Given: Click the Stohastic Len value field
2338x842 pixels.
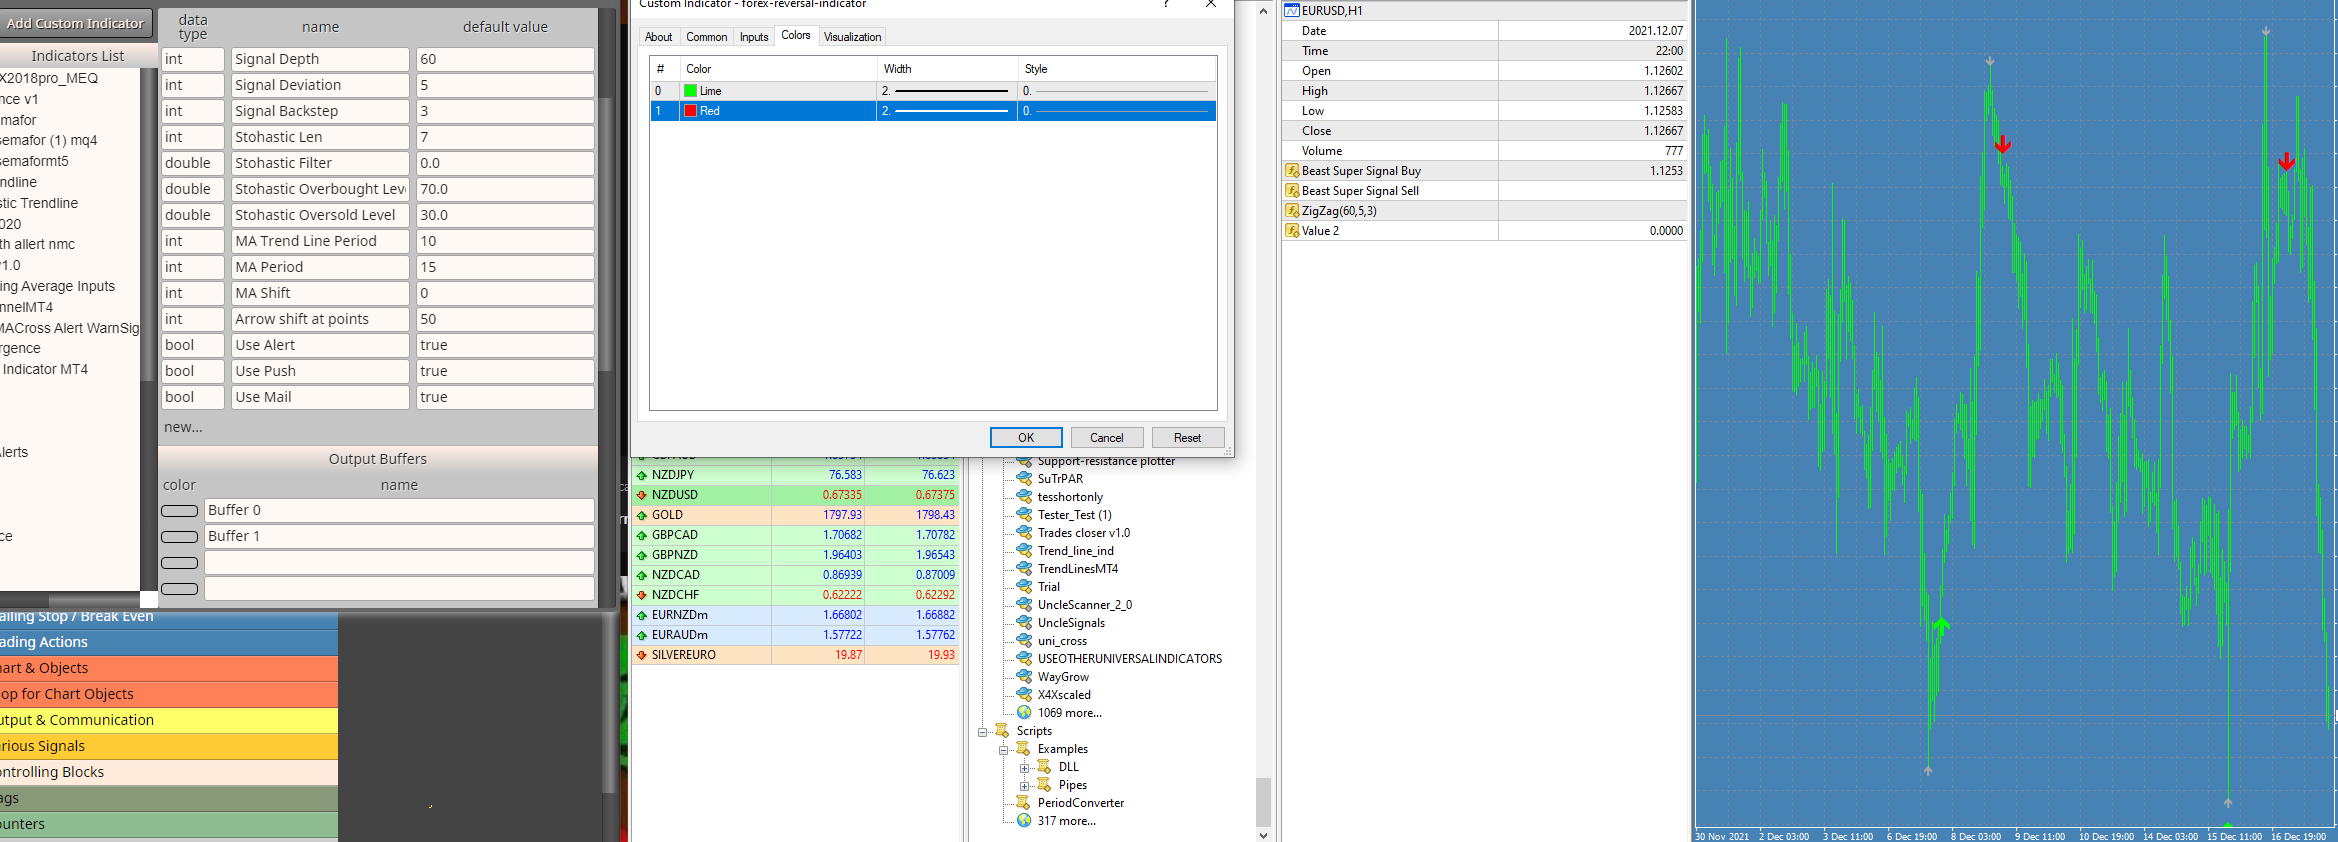Looking at the screenshot, I should 505,137.
